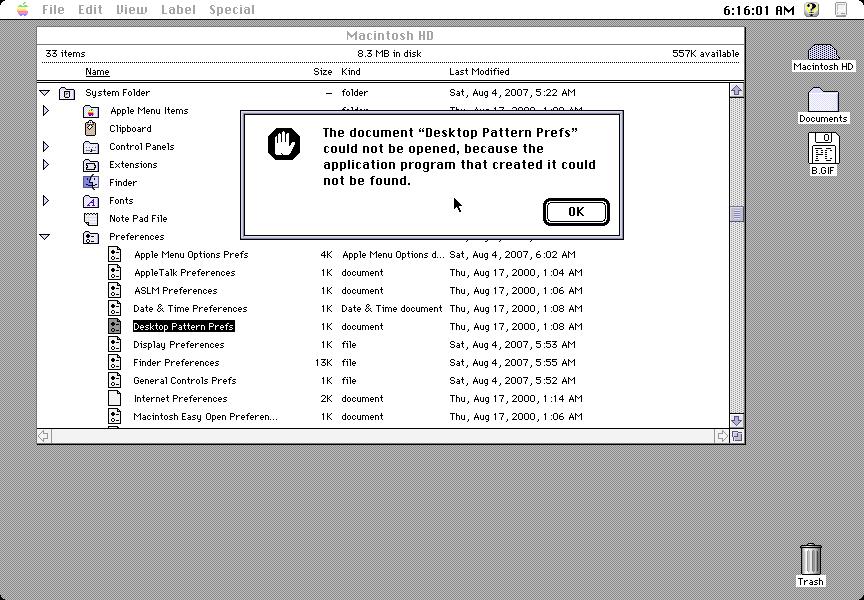This screenshot has height=600, width=864.
Task: Open the Label menu
Action: 178,9
